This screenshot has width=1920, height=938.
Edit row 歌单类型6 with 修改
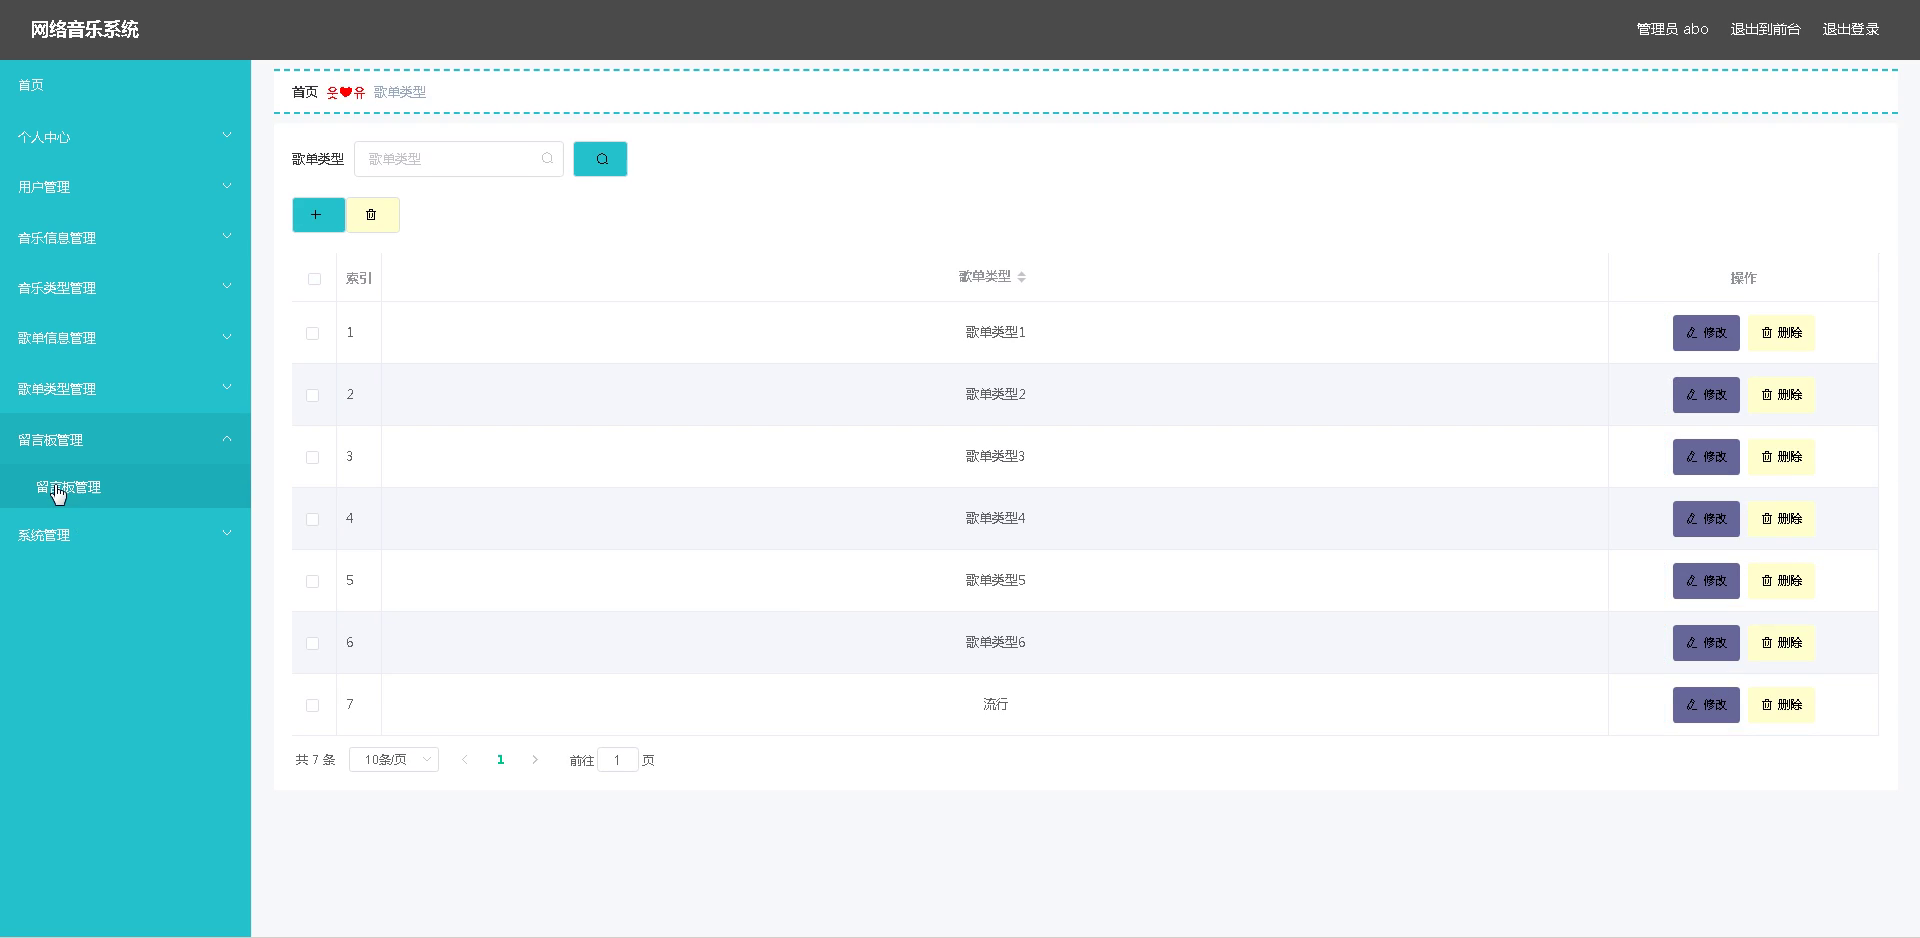coord(1706,643)
